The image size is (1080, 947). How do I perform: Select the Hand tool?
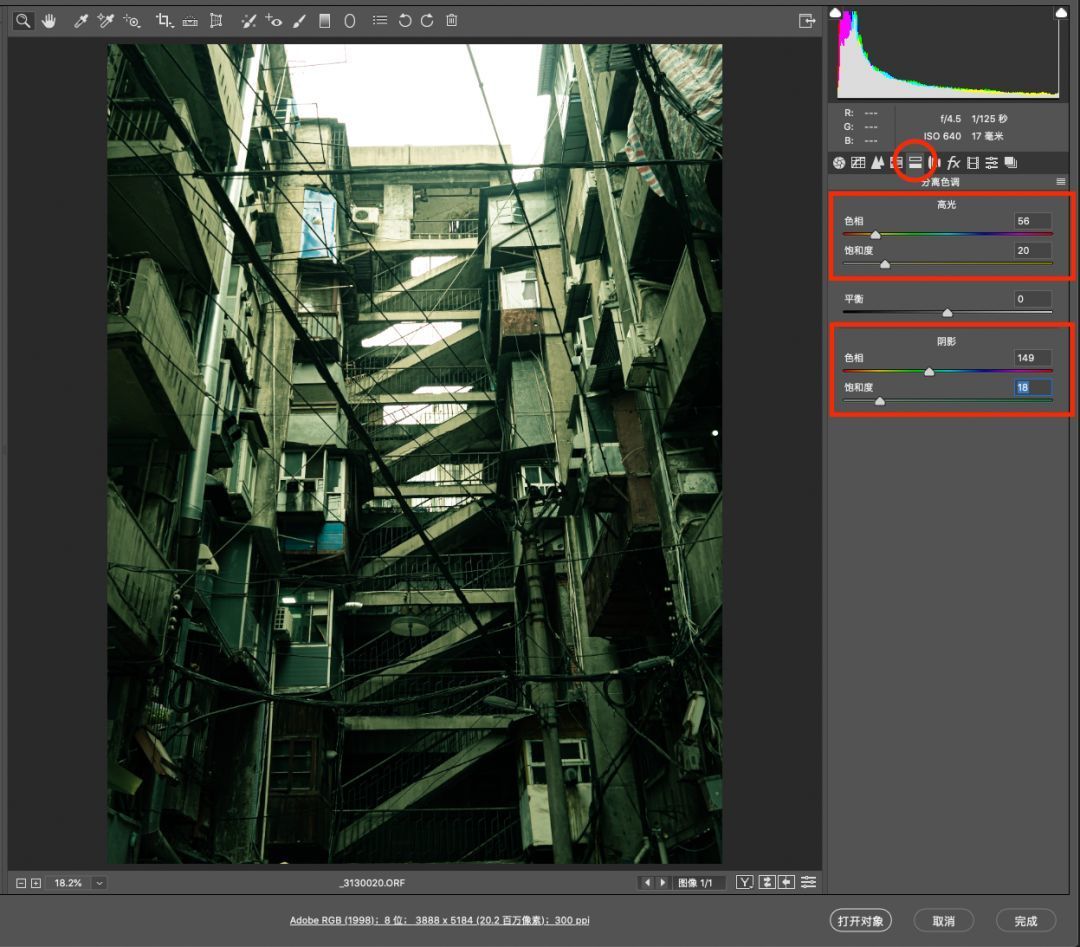click(48, 21)
